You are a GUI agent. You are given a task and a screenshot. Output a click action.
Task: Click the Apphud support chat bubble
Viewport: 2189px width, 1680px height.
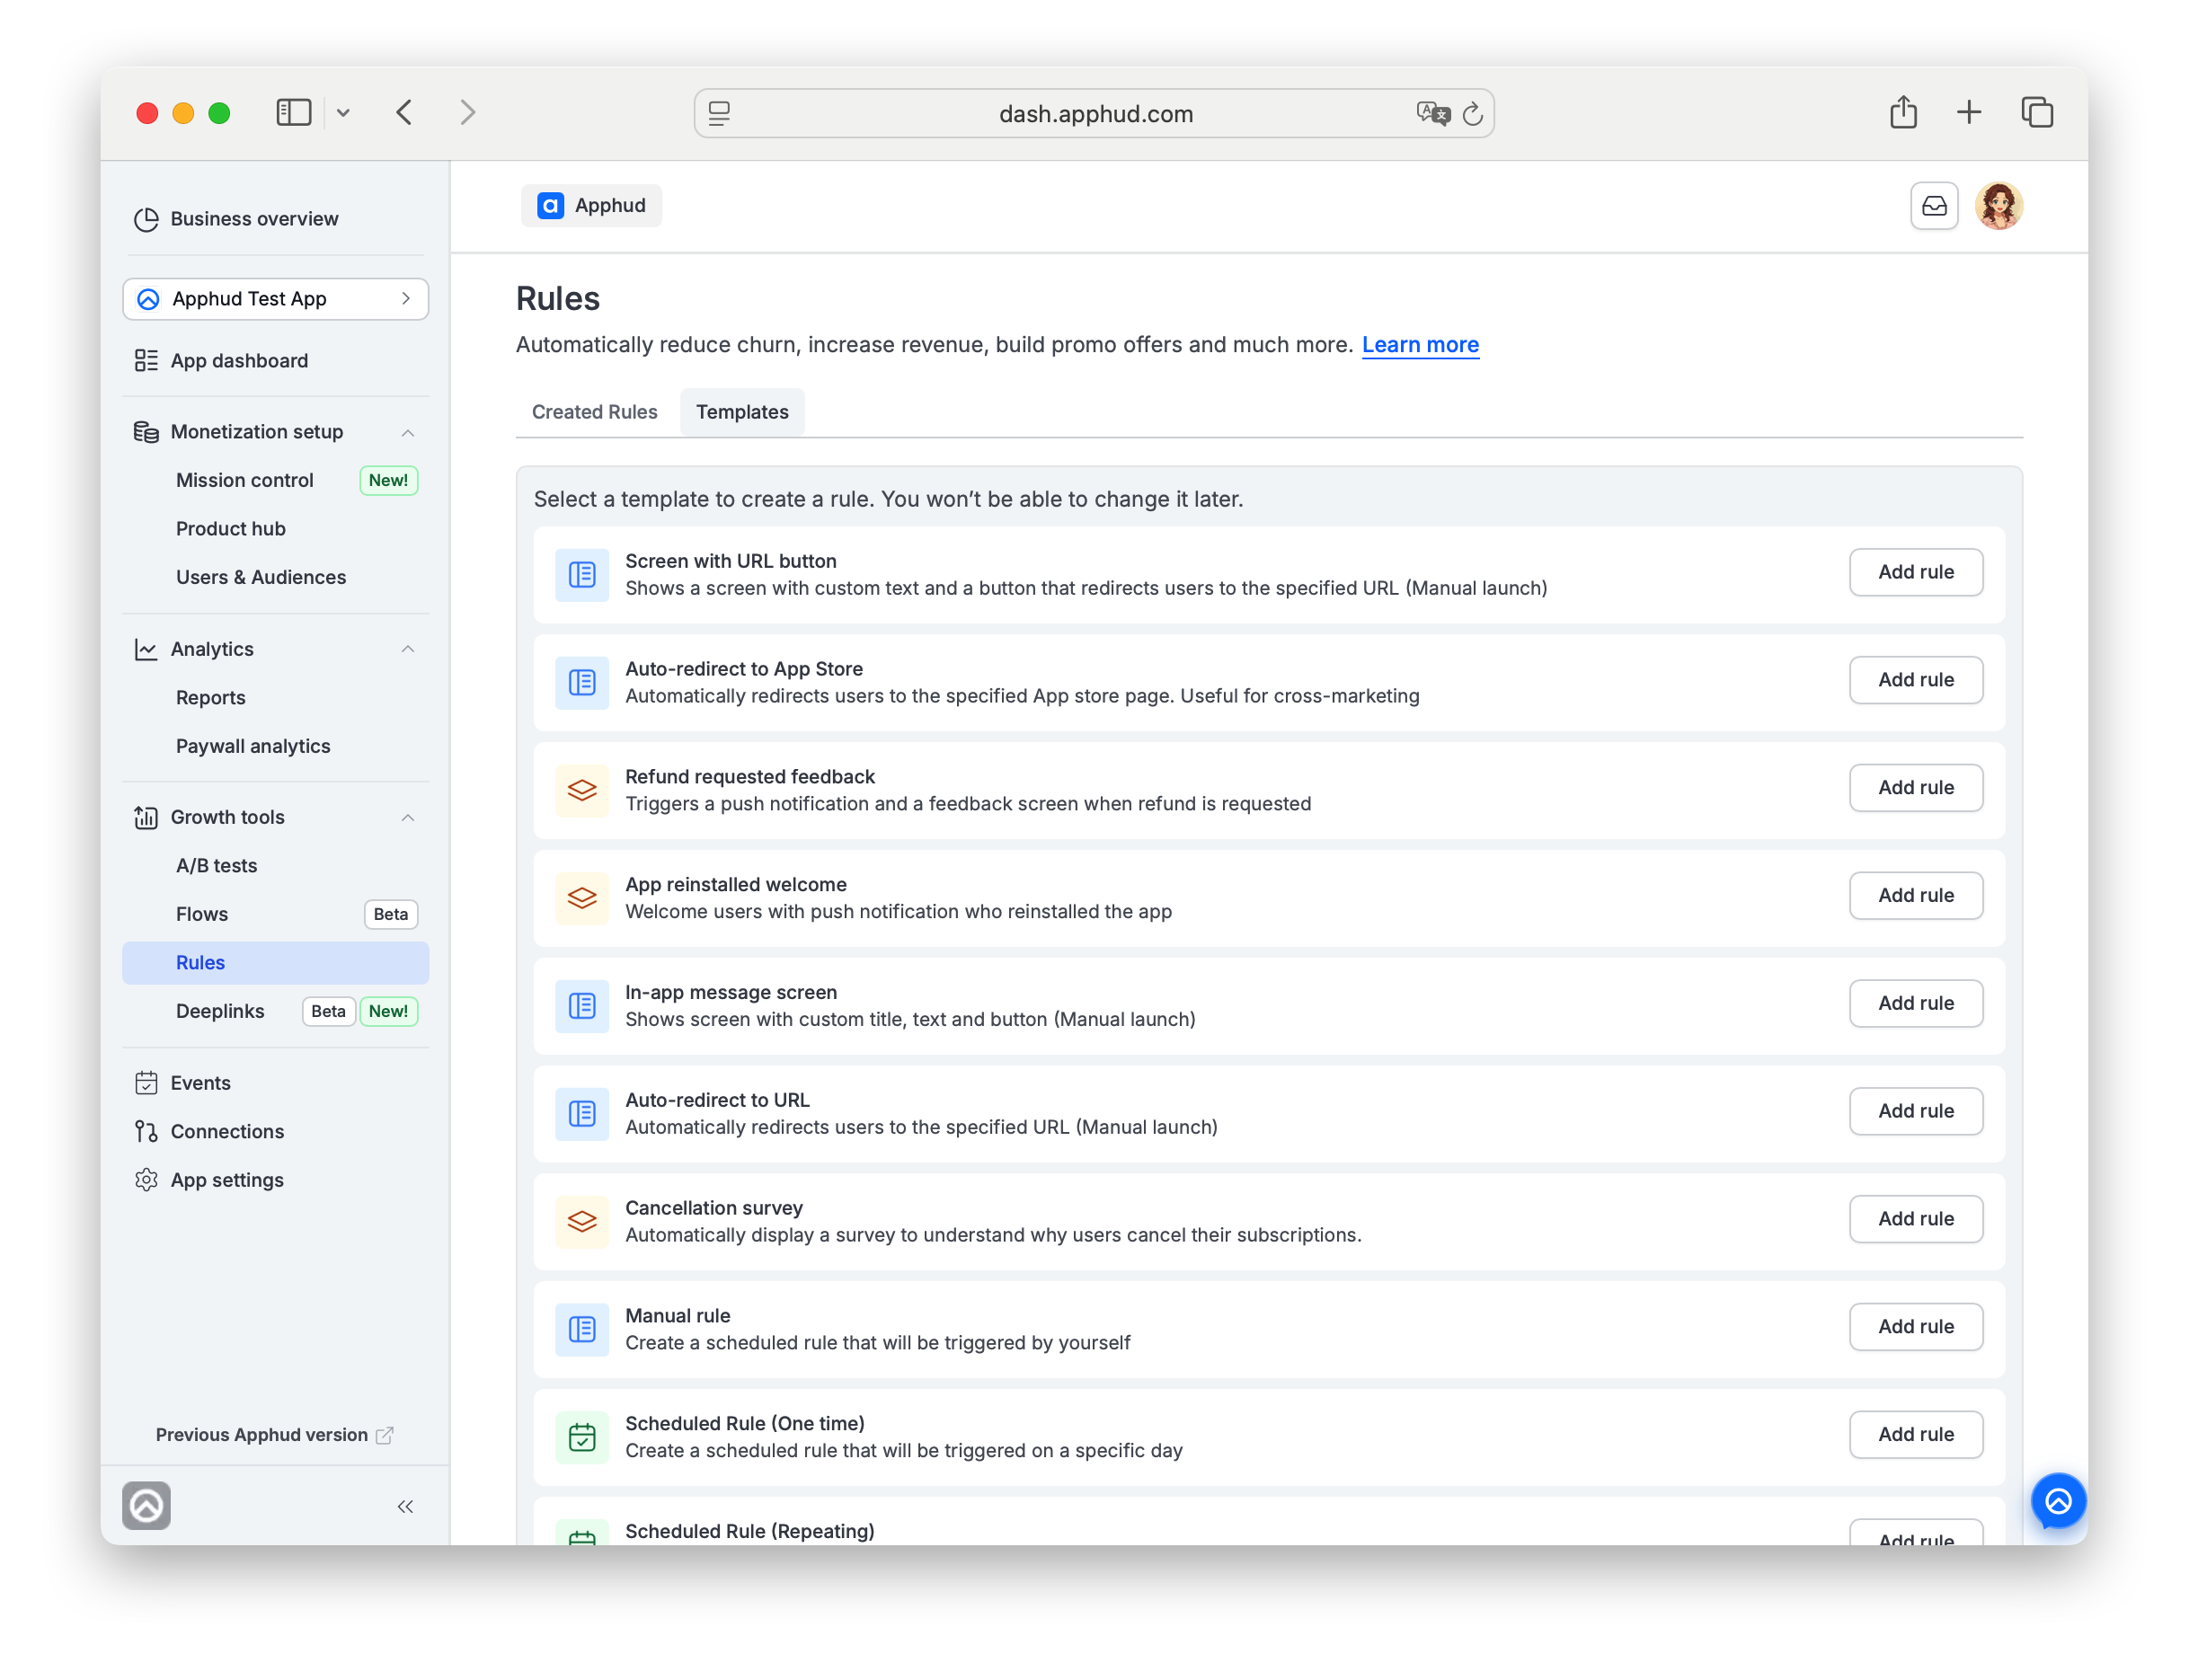point(2058,1501)
